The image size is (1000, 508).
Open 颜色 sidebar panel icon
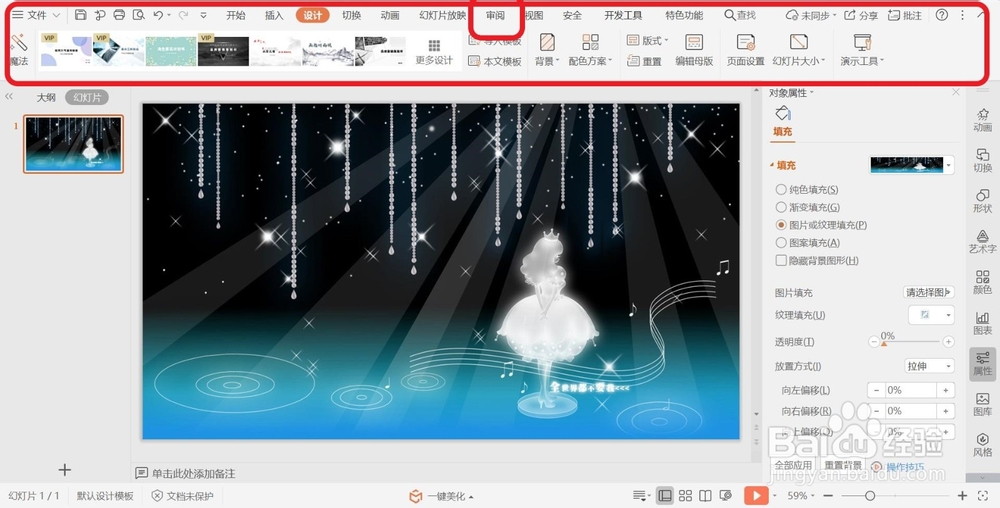[982, 282]
